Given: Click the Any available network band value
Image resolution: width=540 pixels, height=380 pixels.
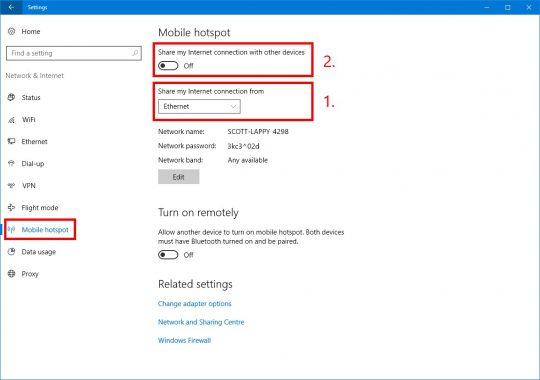Looking at the screenshot, I should pos(248,160).
